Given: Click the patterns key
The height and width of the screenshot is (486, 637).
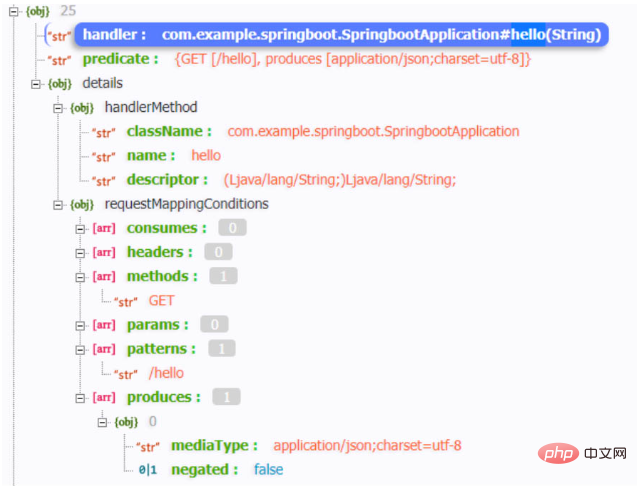Looking at the screenshot, I should [x=161, y=349].
